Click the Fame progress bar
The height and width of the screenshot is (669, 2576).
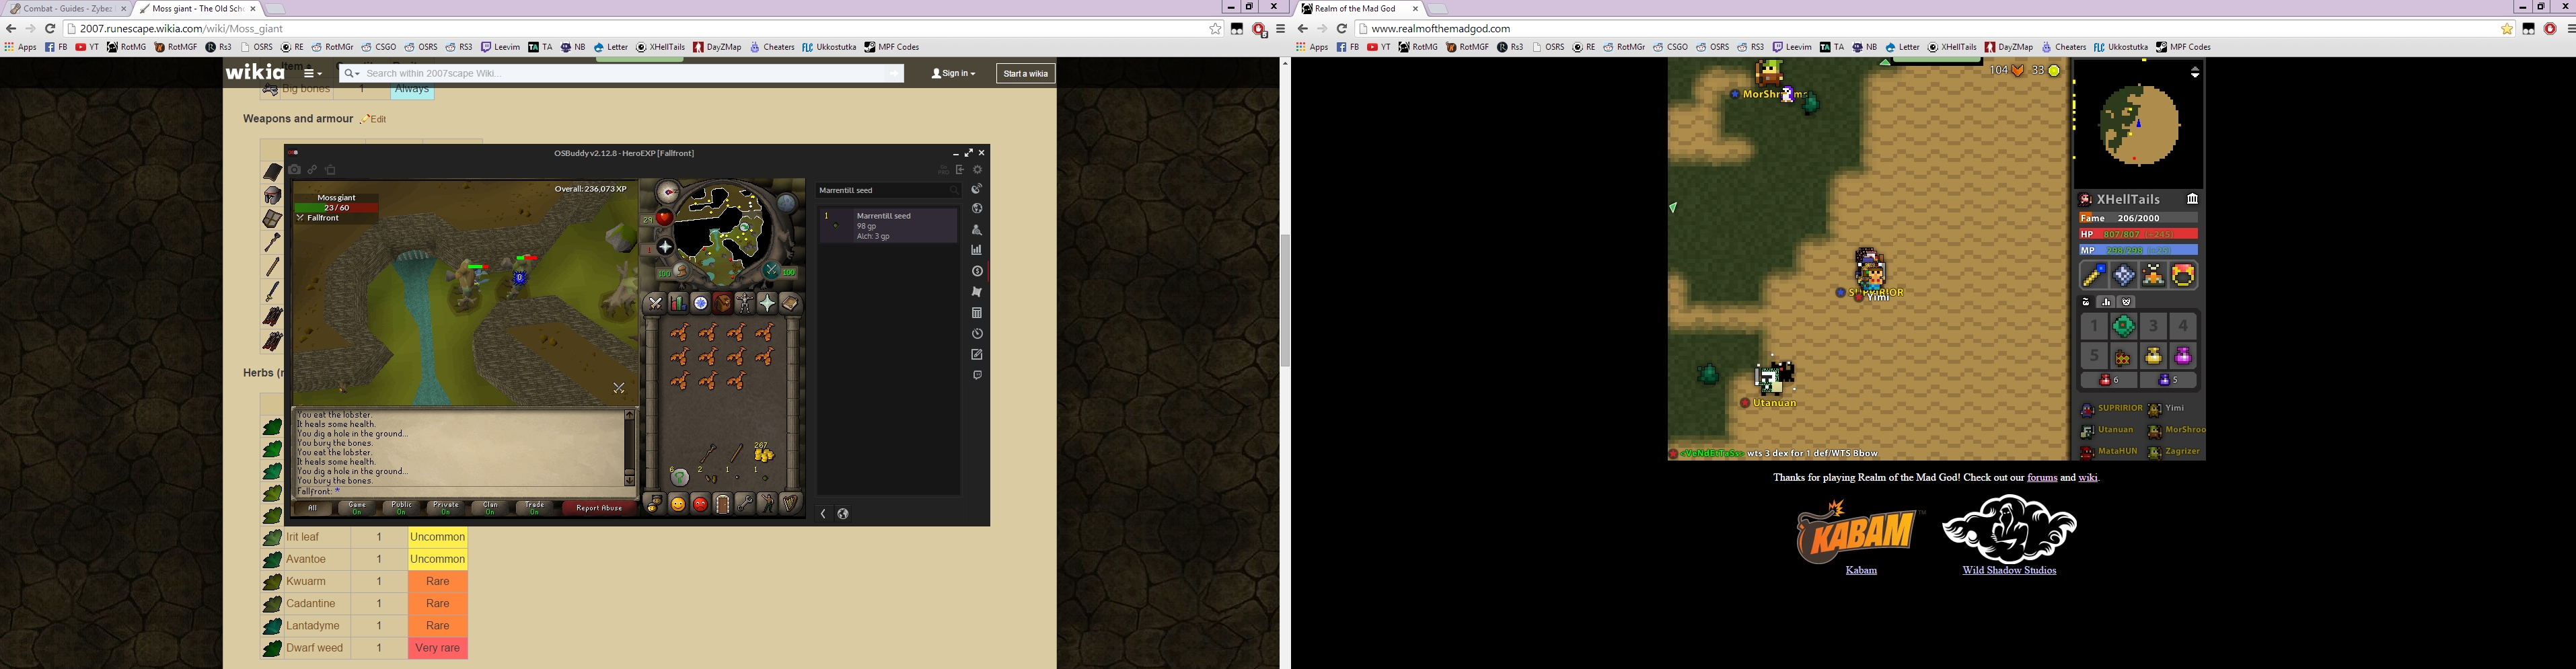pyautogui.click(x=2139, y=218)
